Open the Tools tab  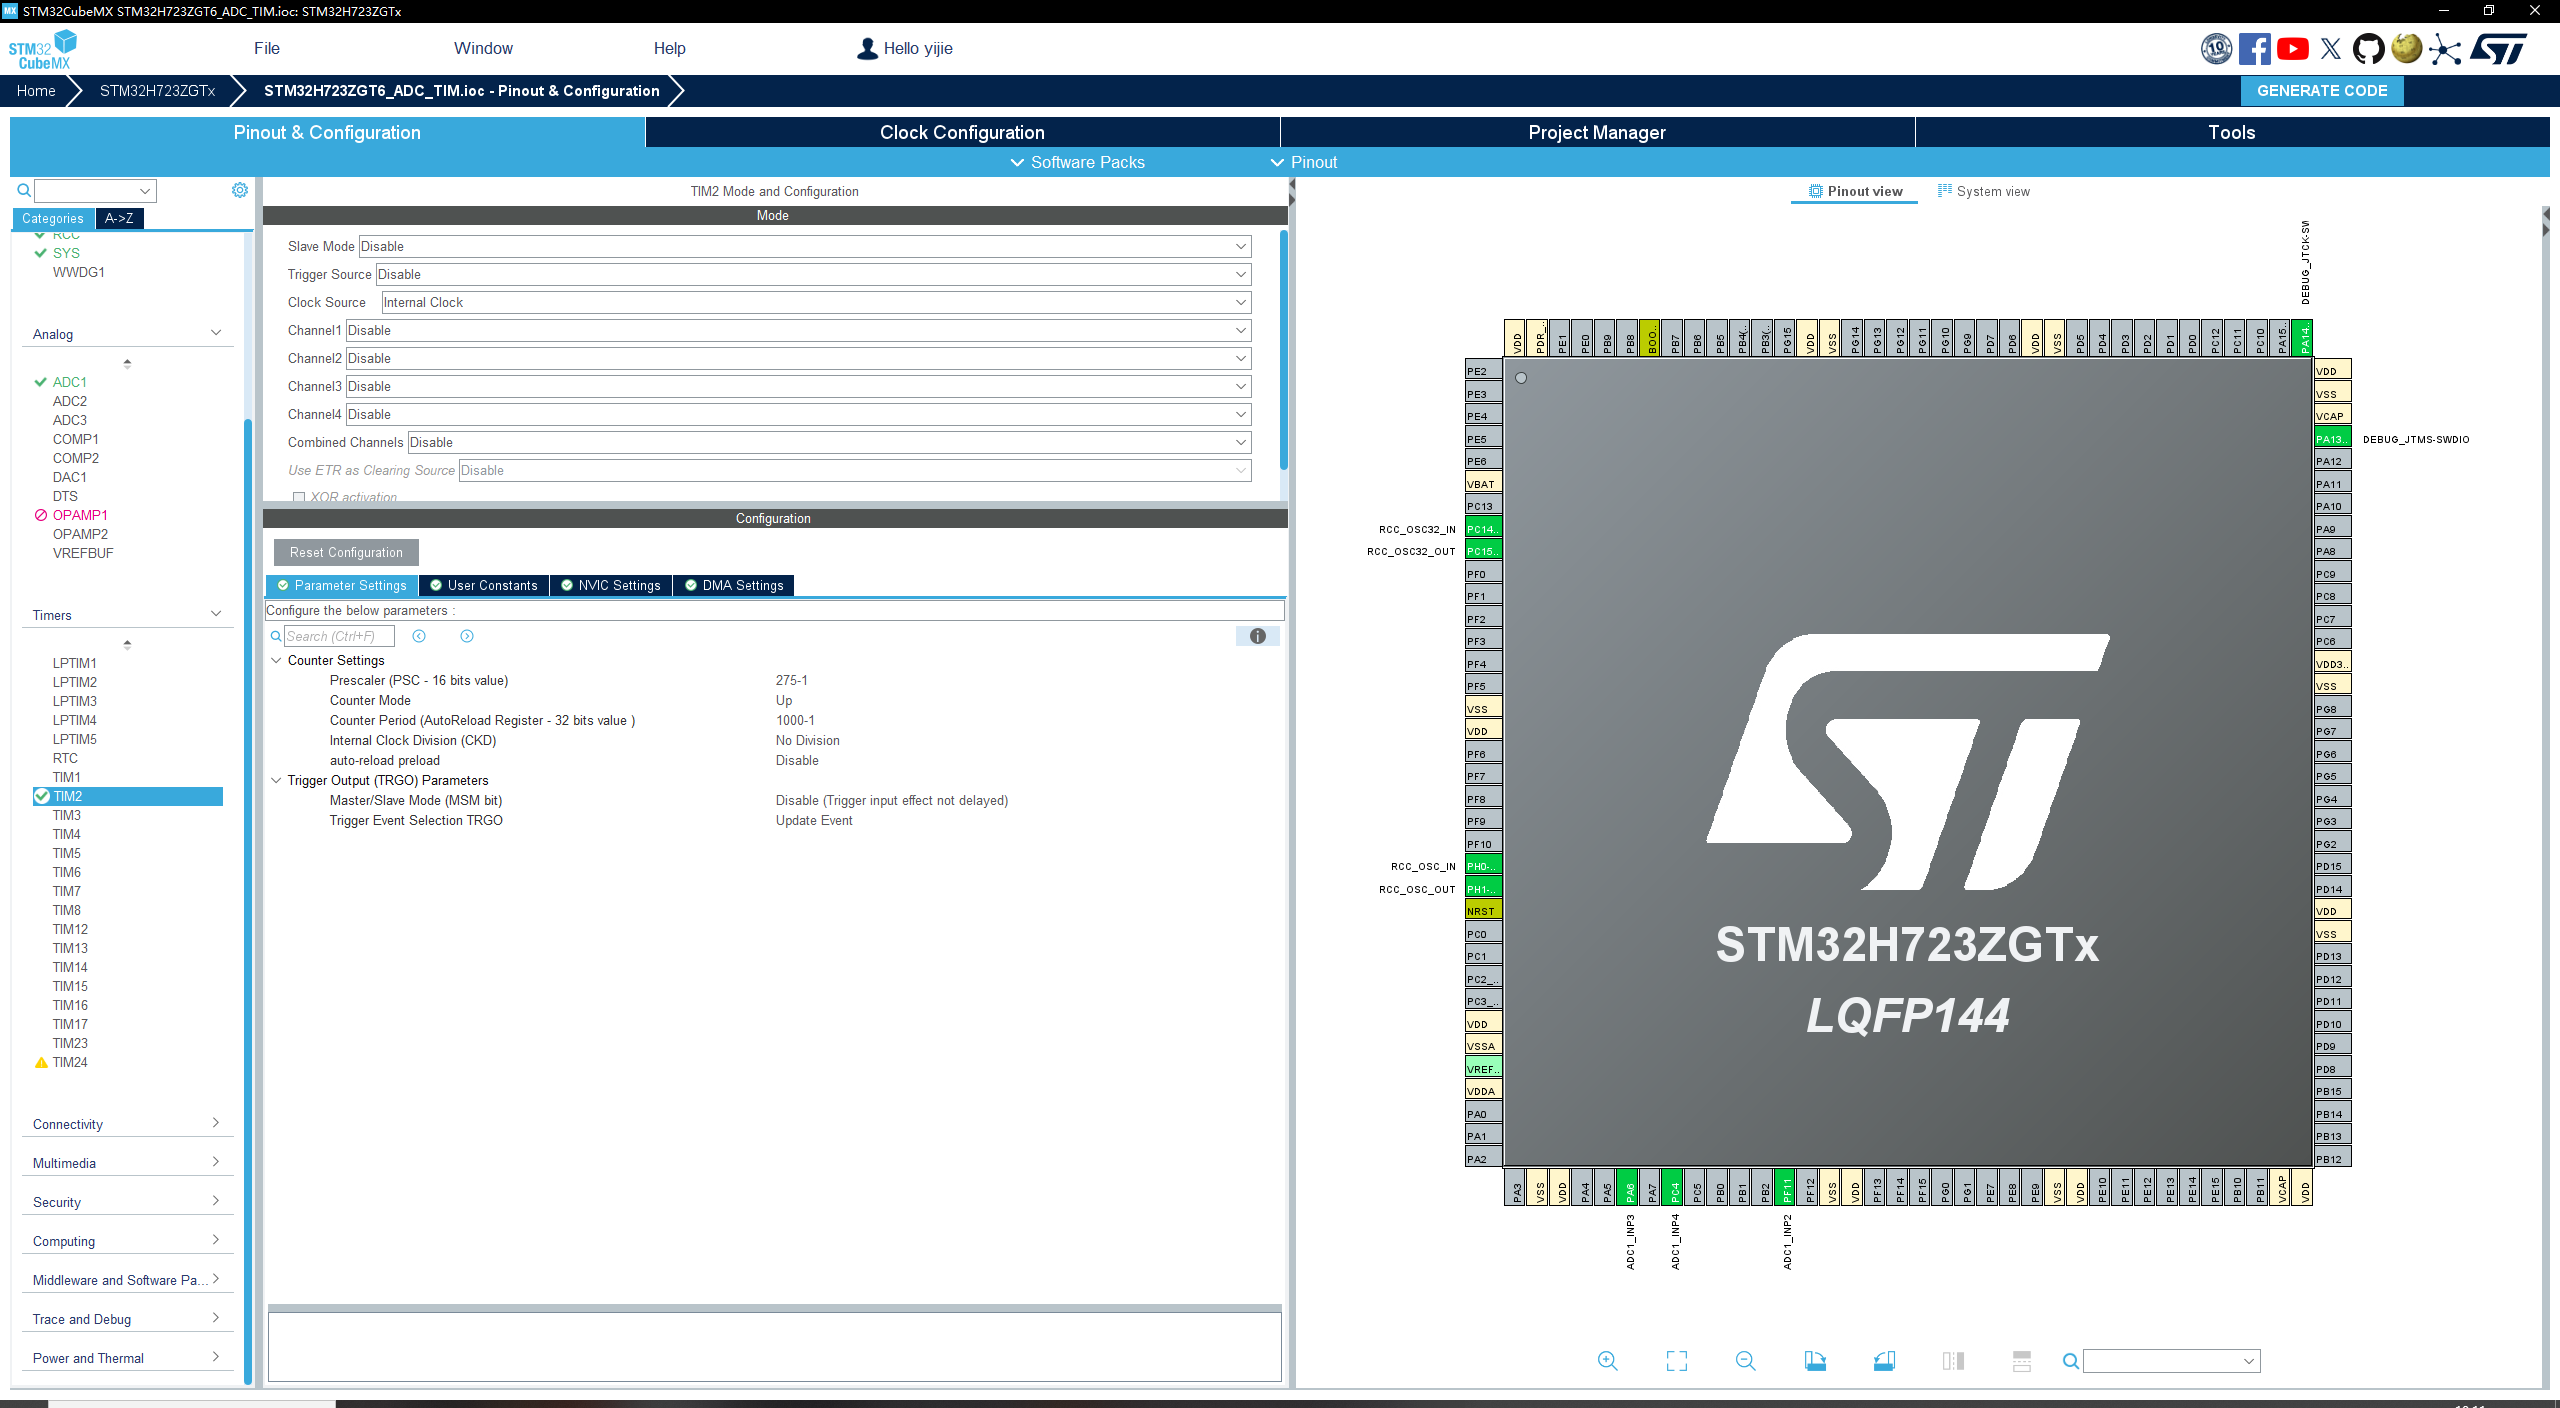coord(2232,132)
